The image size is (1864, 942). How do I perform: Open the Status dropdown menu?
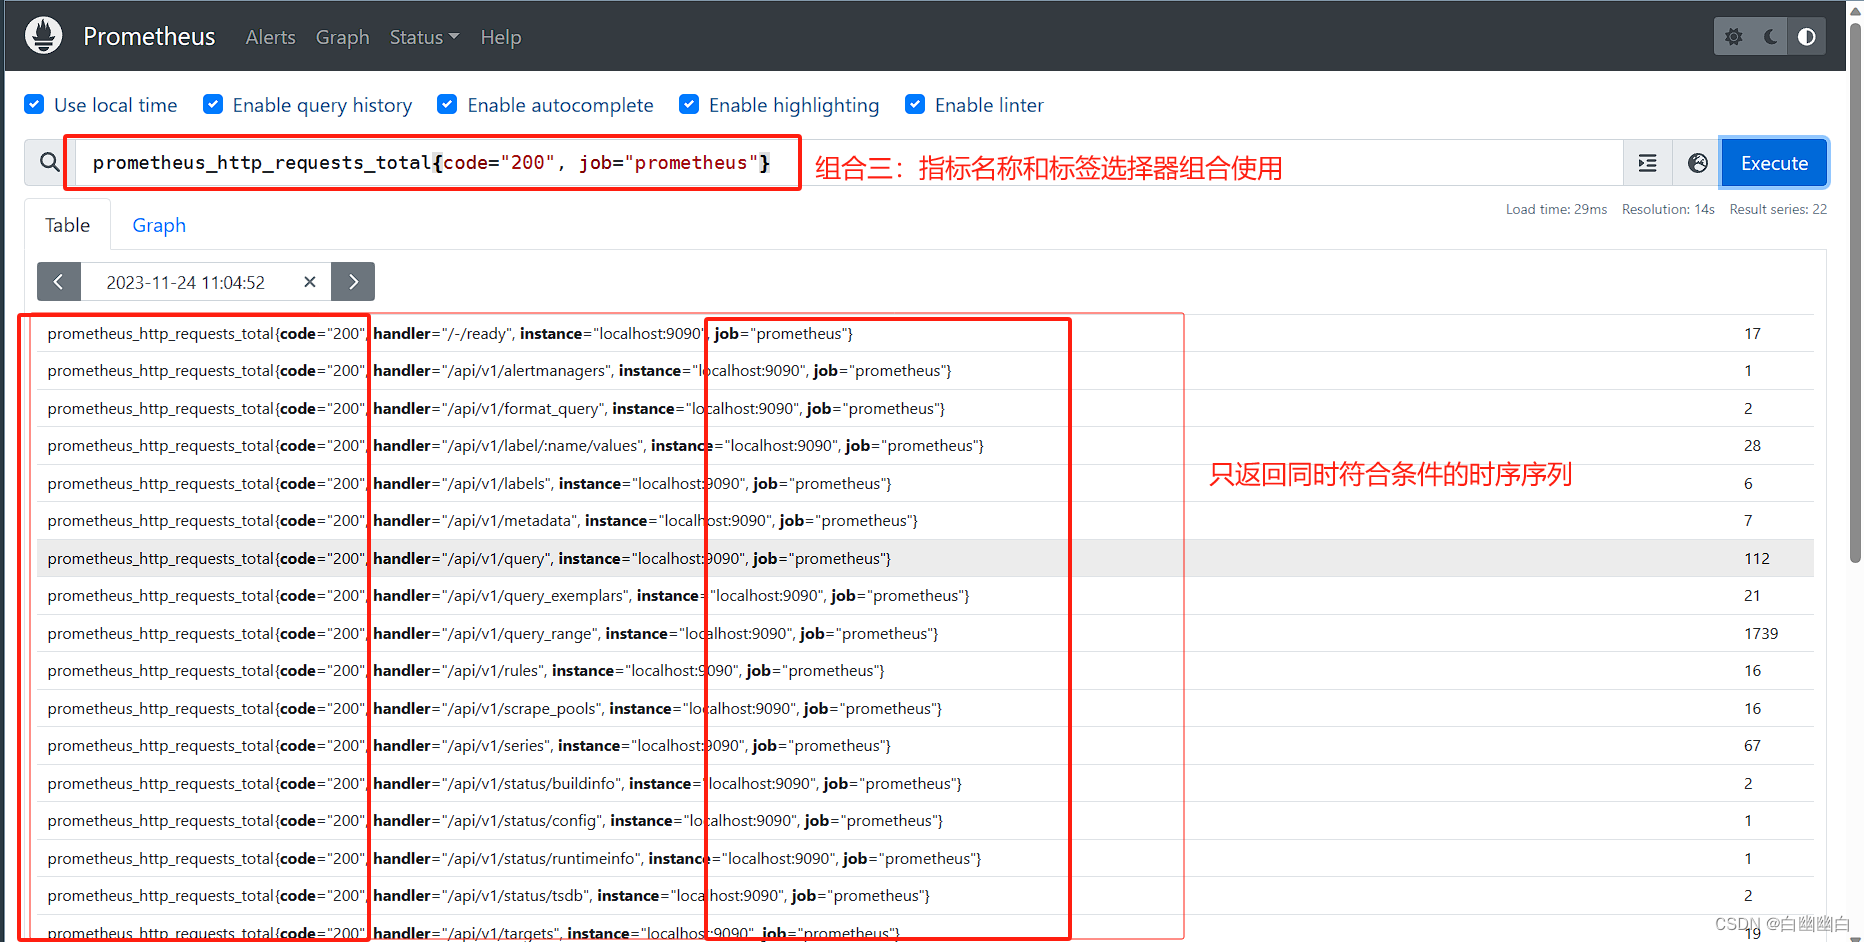pyautogui.click(x=424, y=37)
